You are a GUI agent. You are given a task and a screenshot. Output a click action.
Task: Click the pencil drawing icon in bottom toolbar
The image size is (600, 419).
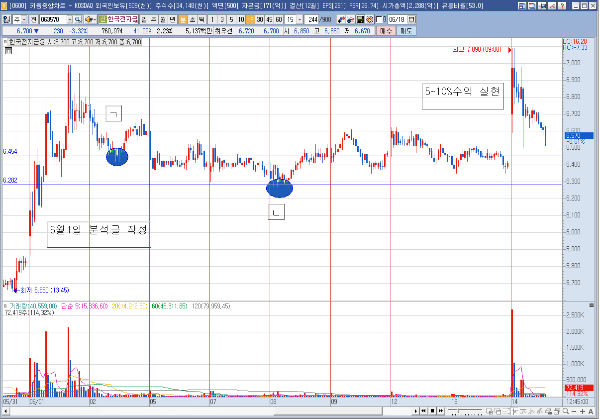click(540, 411)
